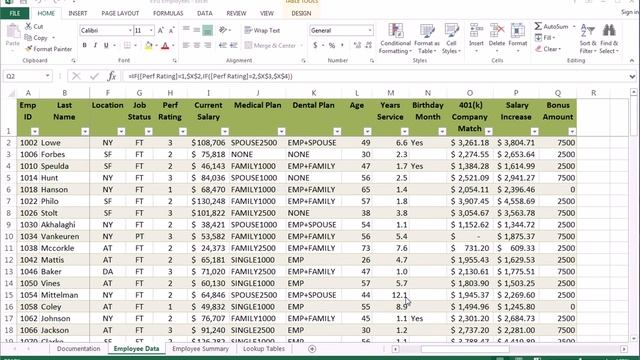This screenshot has width=640, height=360.
Task: Toggle Bold formatting
Action: point(84,45)
